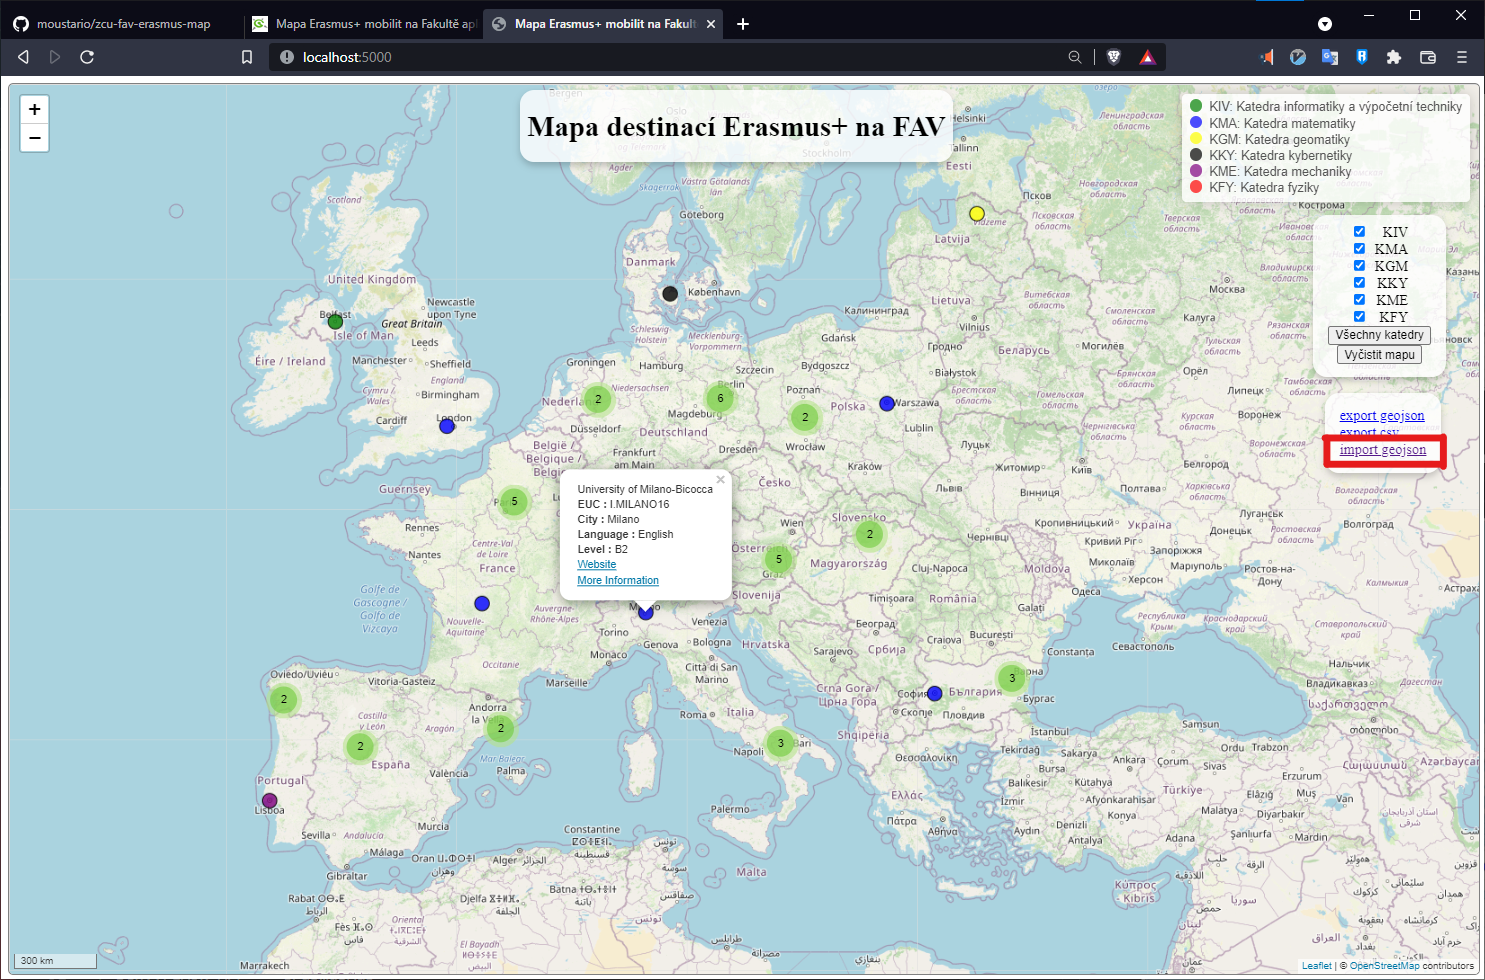The height and width of the screenshot is (980, 1485).
Task: Go back in browser history
Action: click(x=24, y=57)
